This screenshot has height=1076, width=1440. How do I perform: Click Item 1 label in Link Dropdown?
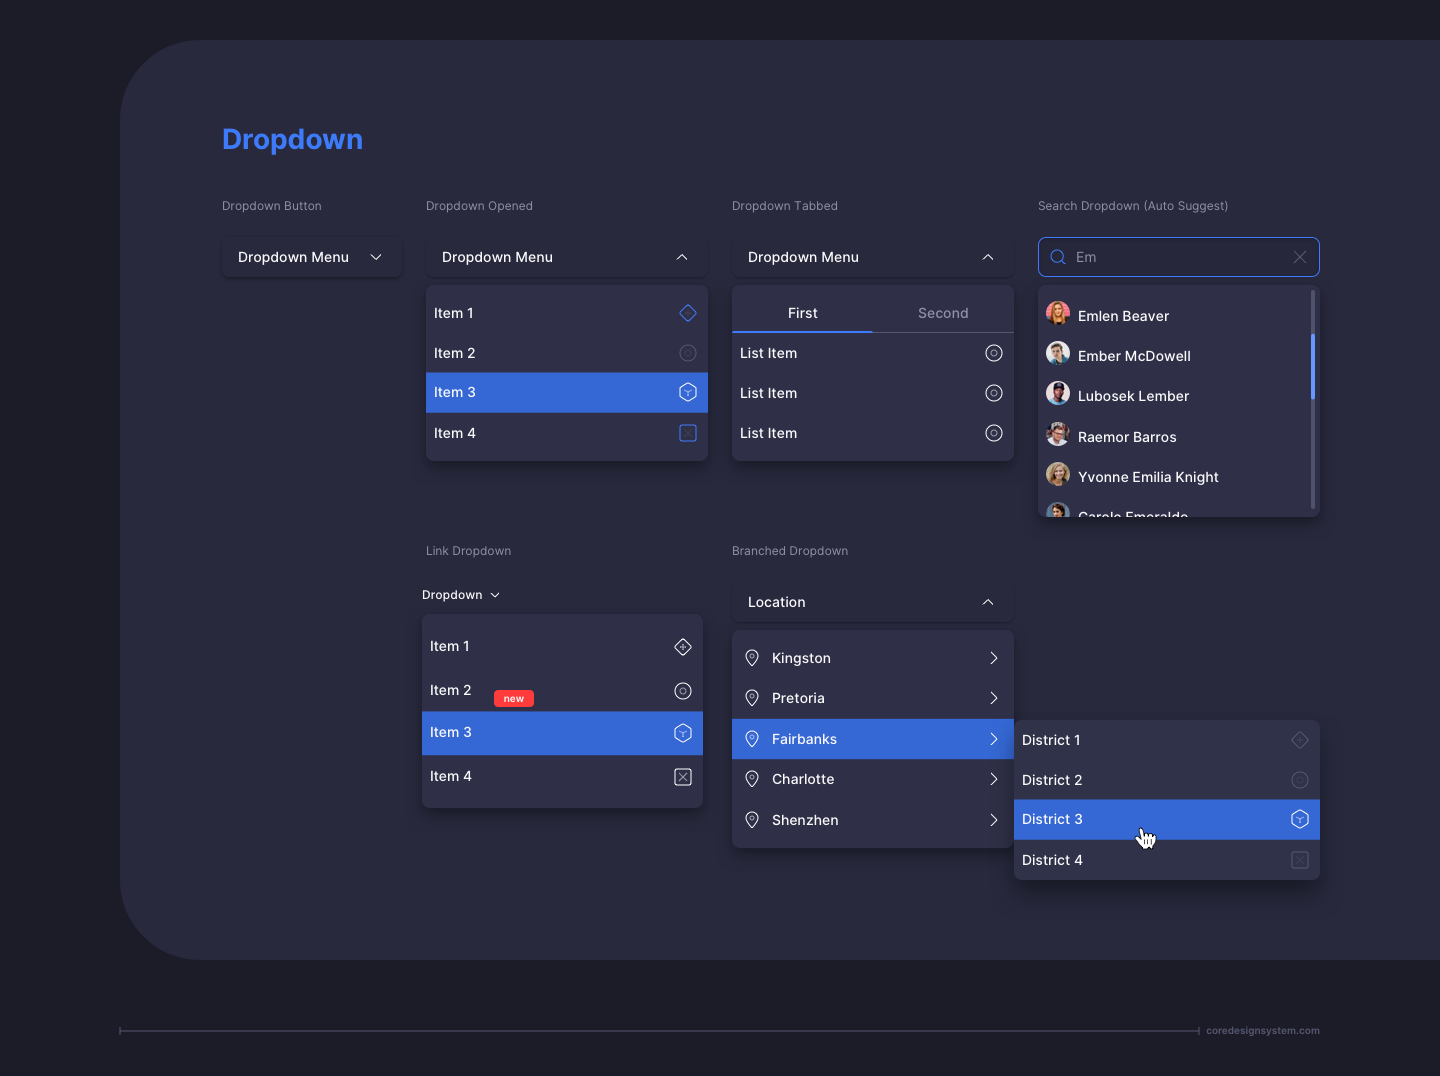(x=449, y=646)
